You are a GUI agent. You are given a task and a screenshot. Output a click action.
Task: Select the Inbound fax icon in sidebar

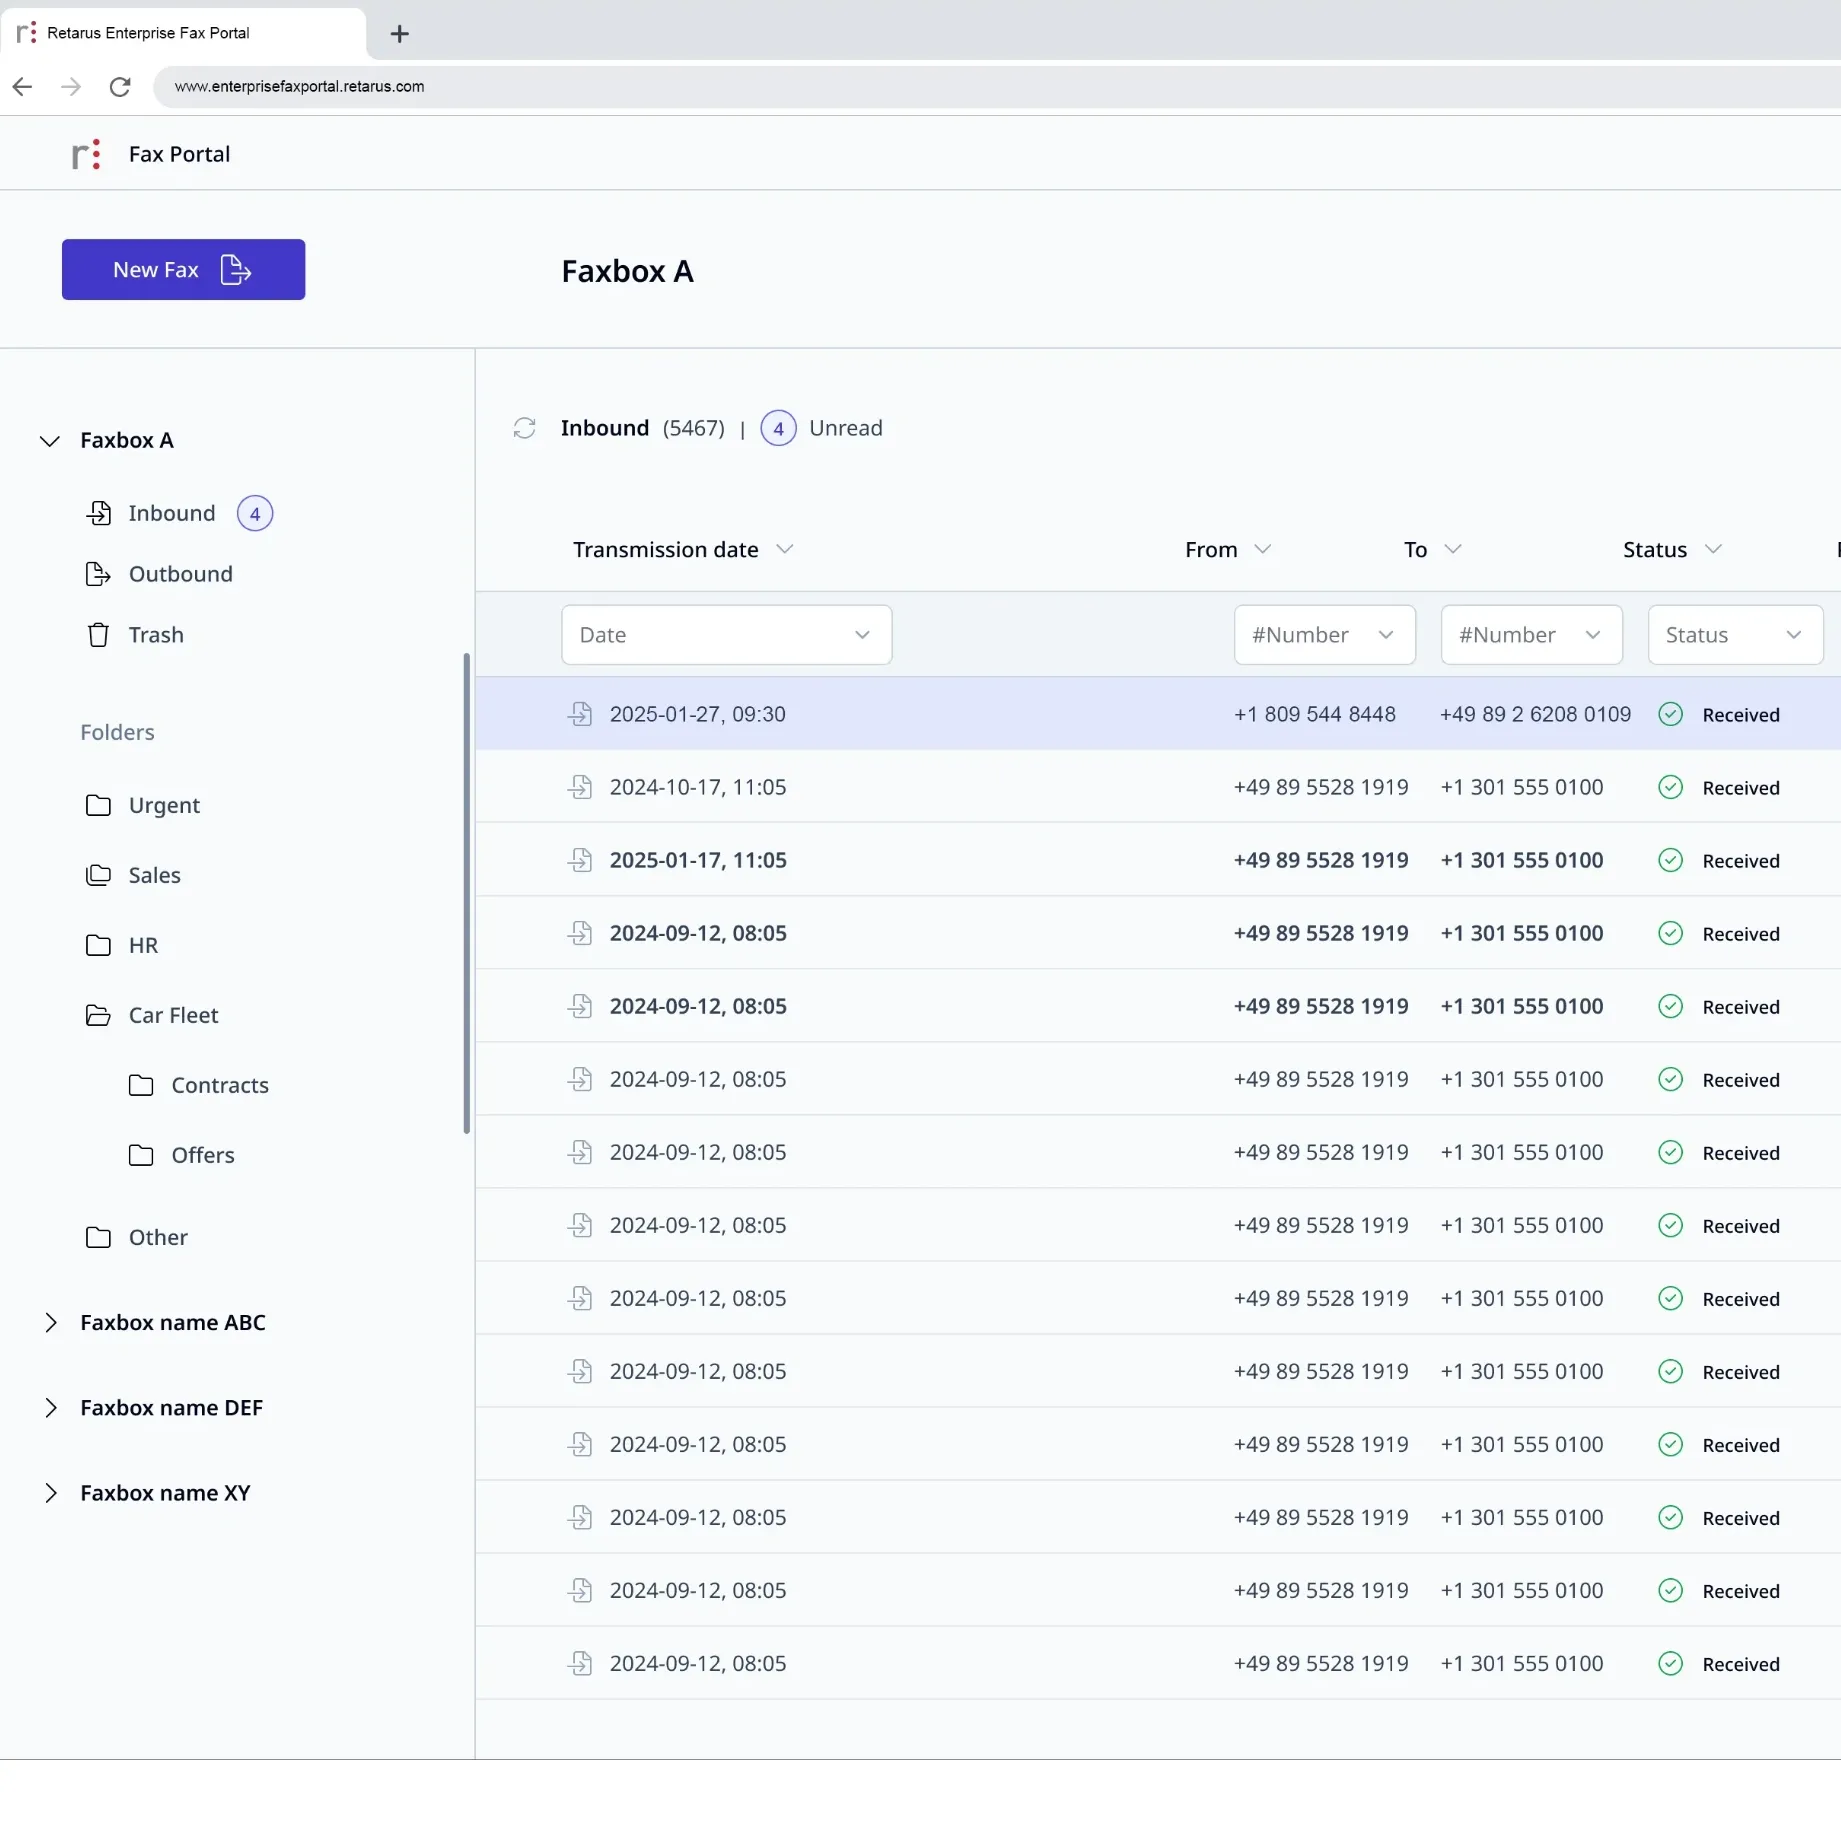pos(98,513)
